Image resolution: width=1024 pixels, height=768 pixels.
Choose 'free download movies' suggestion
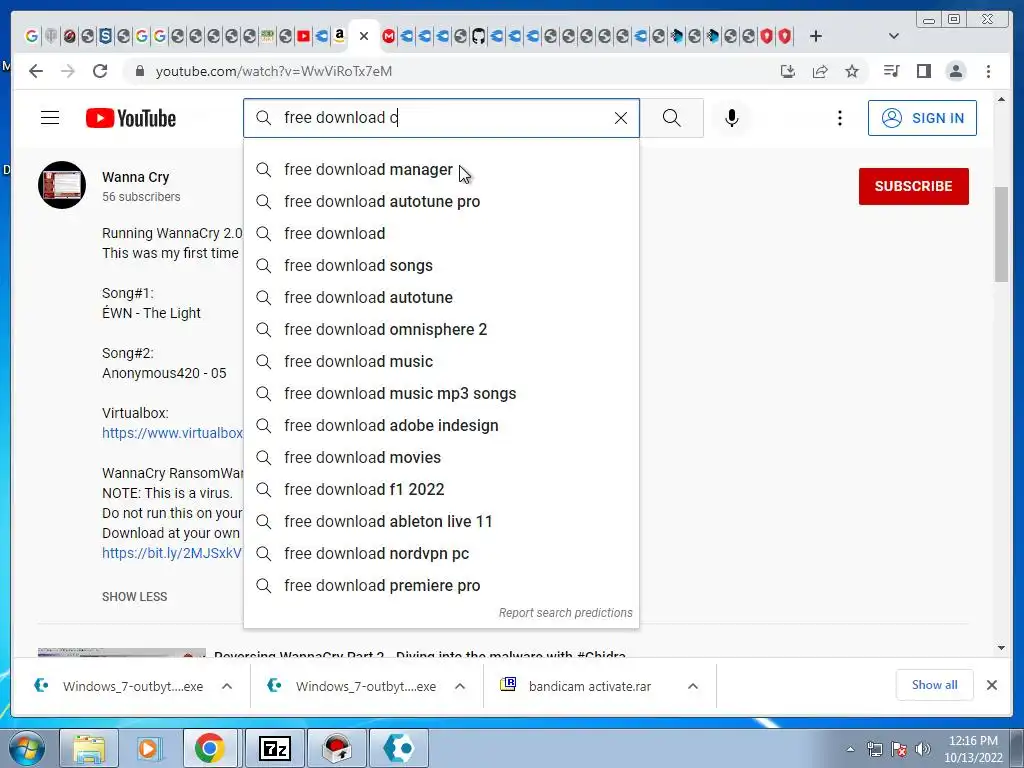[441, 458]
